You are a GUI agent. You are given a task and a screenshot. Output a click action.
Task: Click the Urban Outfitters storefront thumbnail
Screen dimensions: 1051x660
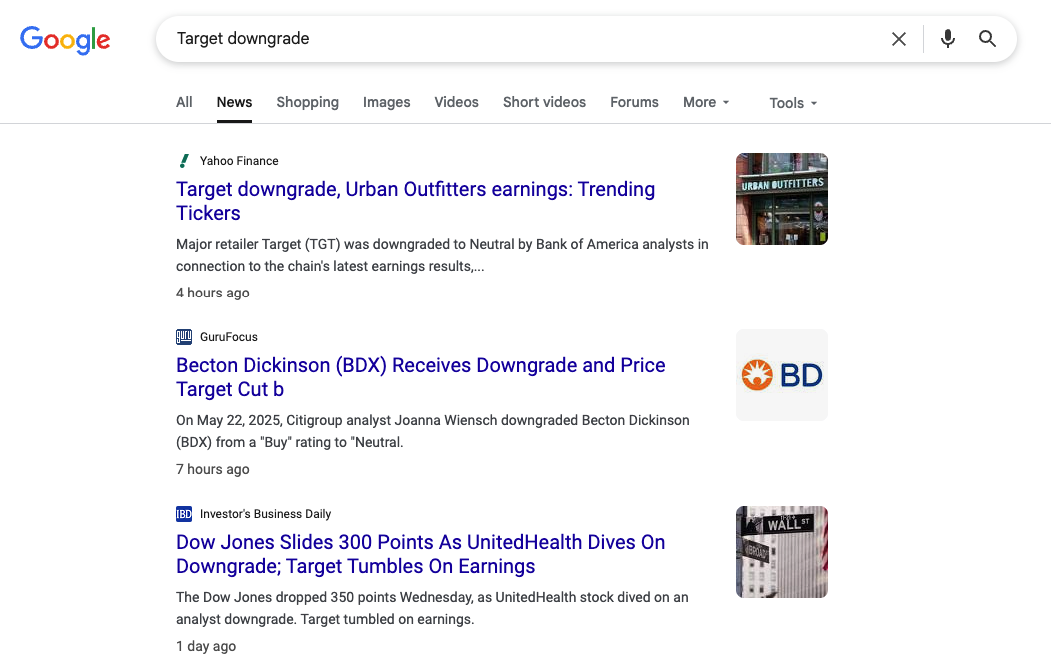tap(781, 199)
